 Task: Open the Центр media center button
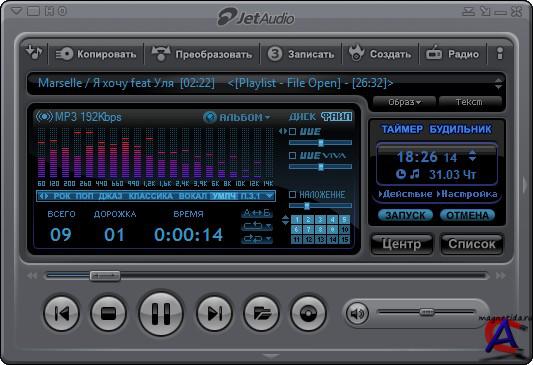tap(402, 244)
